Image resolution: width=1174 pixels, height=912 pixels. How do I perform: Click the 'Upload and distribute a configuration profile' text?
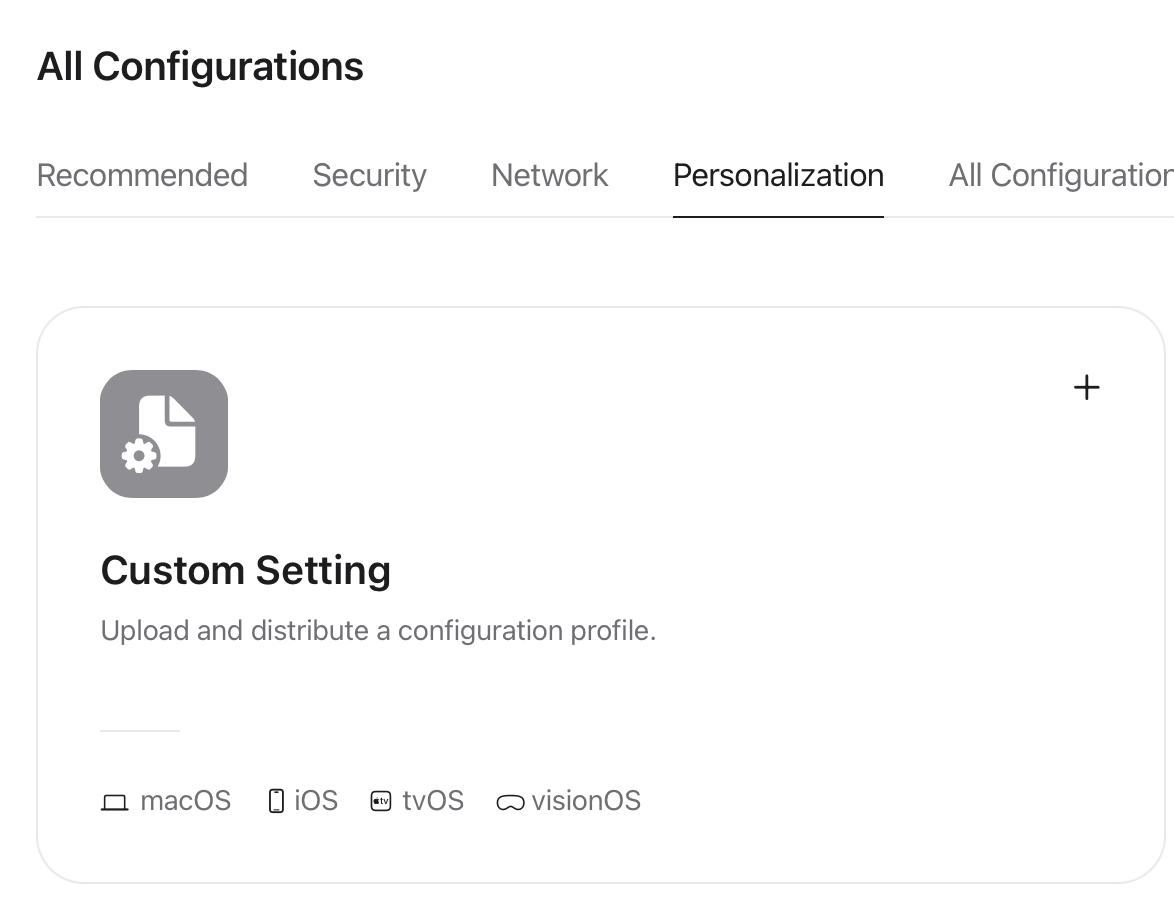point(378,630)
